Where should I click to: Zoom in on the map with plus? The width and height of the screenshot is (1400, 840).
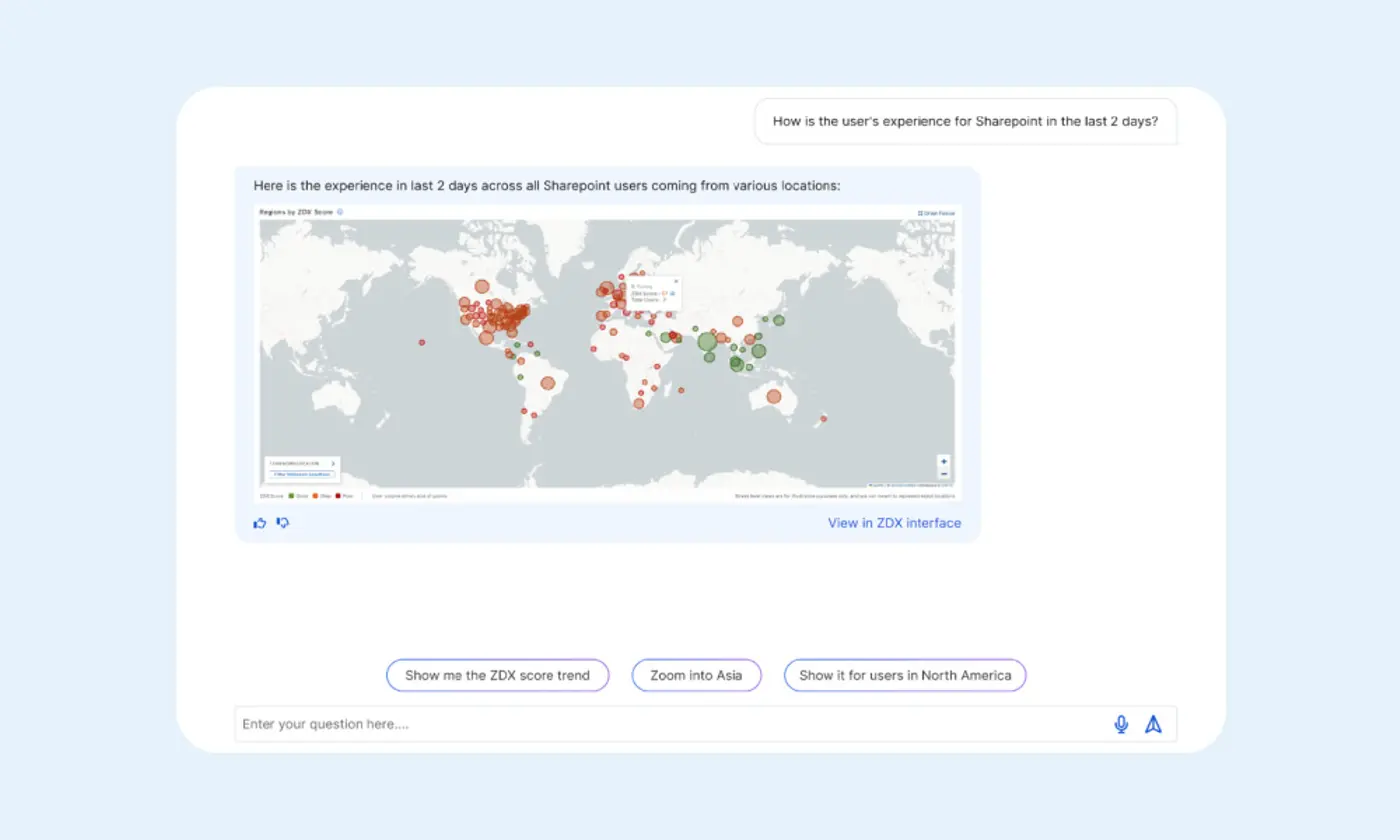943,462
